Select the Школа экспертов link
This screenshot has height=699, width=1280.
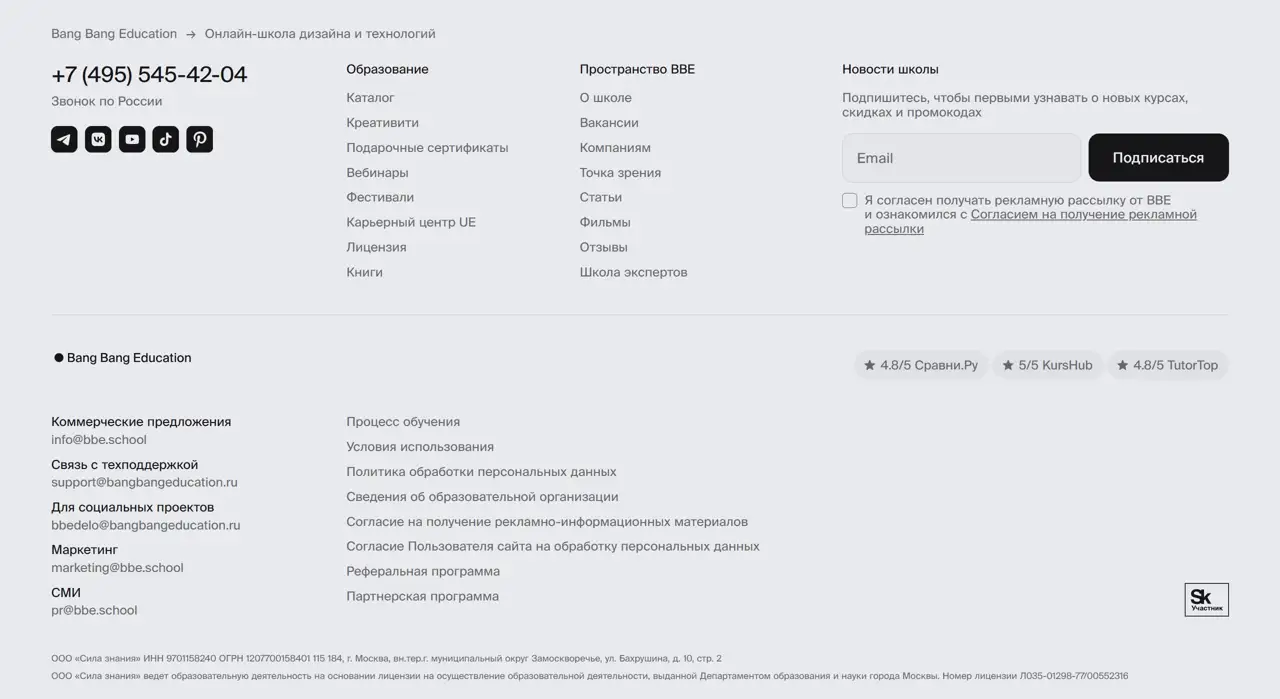point(633,273)
